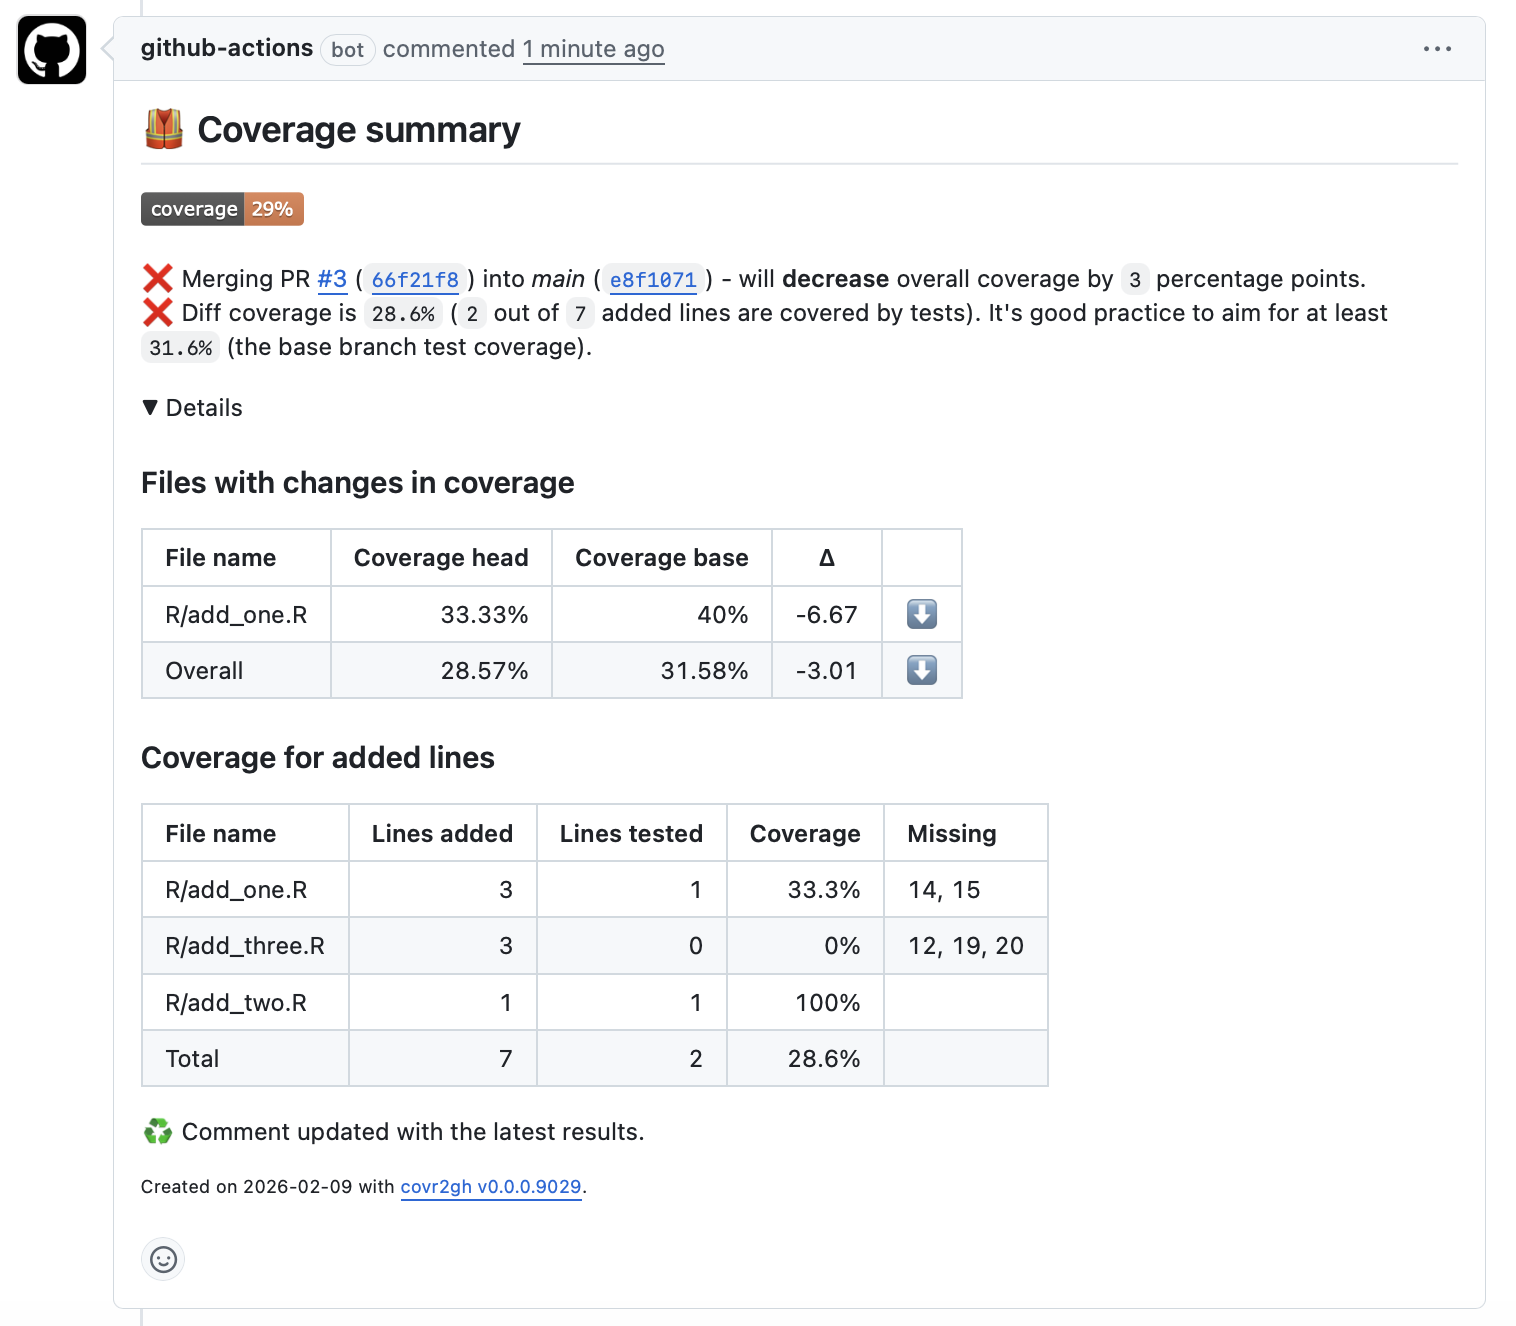Click the R/add_three.R file name cell
Image resolution: width=1516 pixels, height=1326 pixels.
243,945
